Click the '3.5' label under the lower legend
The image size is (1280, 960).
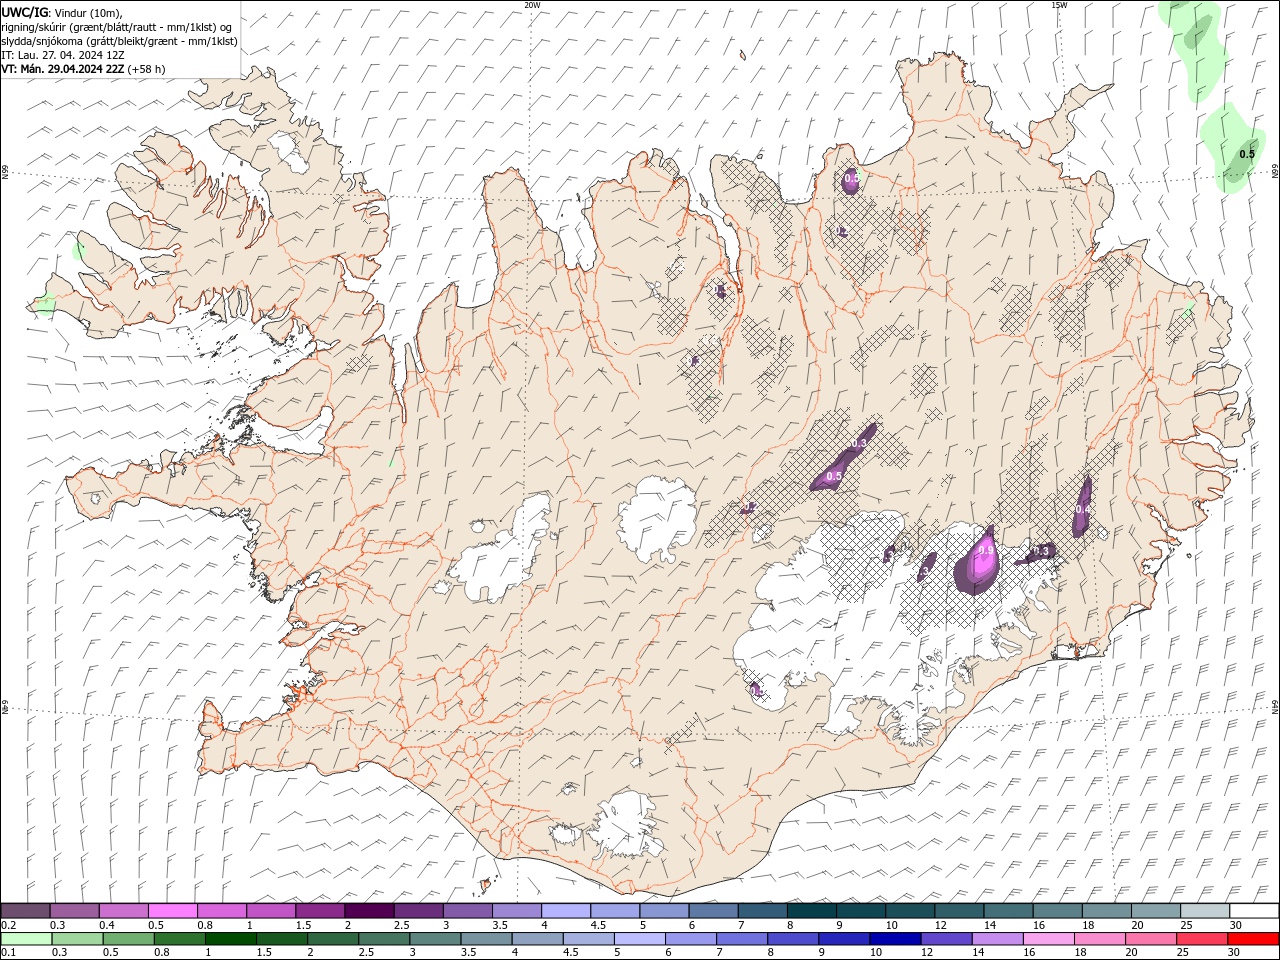click(x=468, y=953)
